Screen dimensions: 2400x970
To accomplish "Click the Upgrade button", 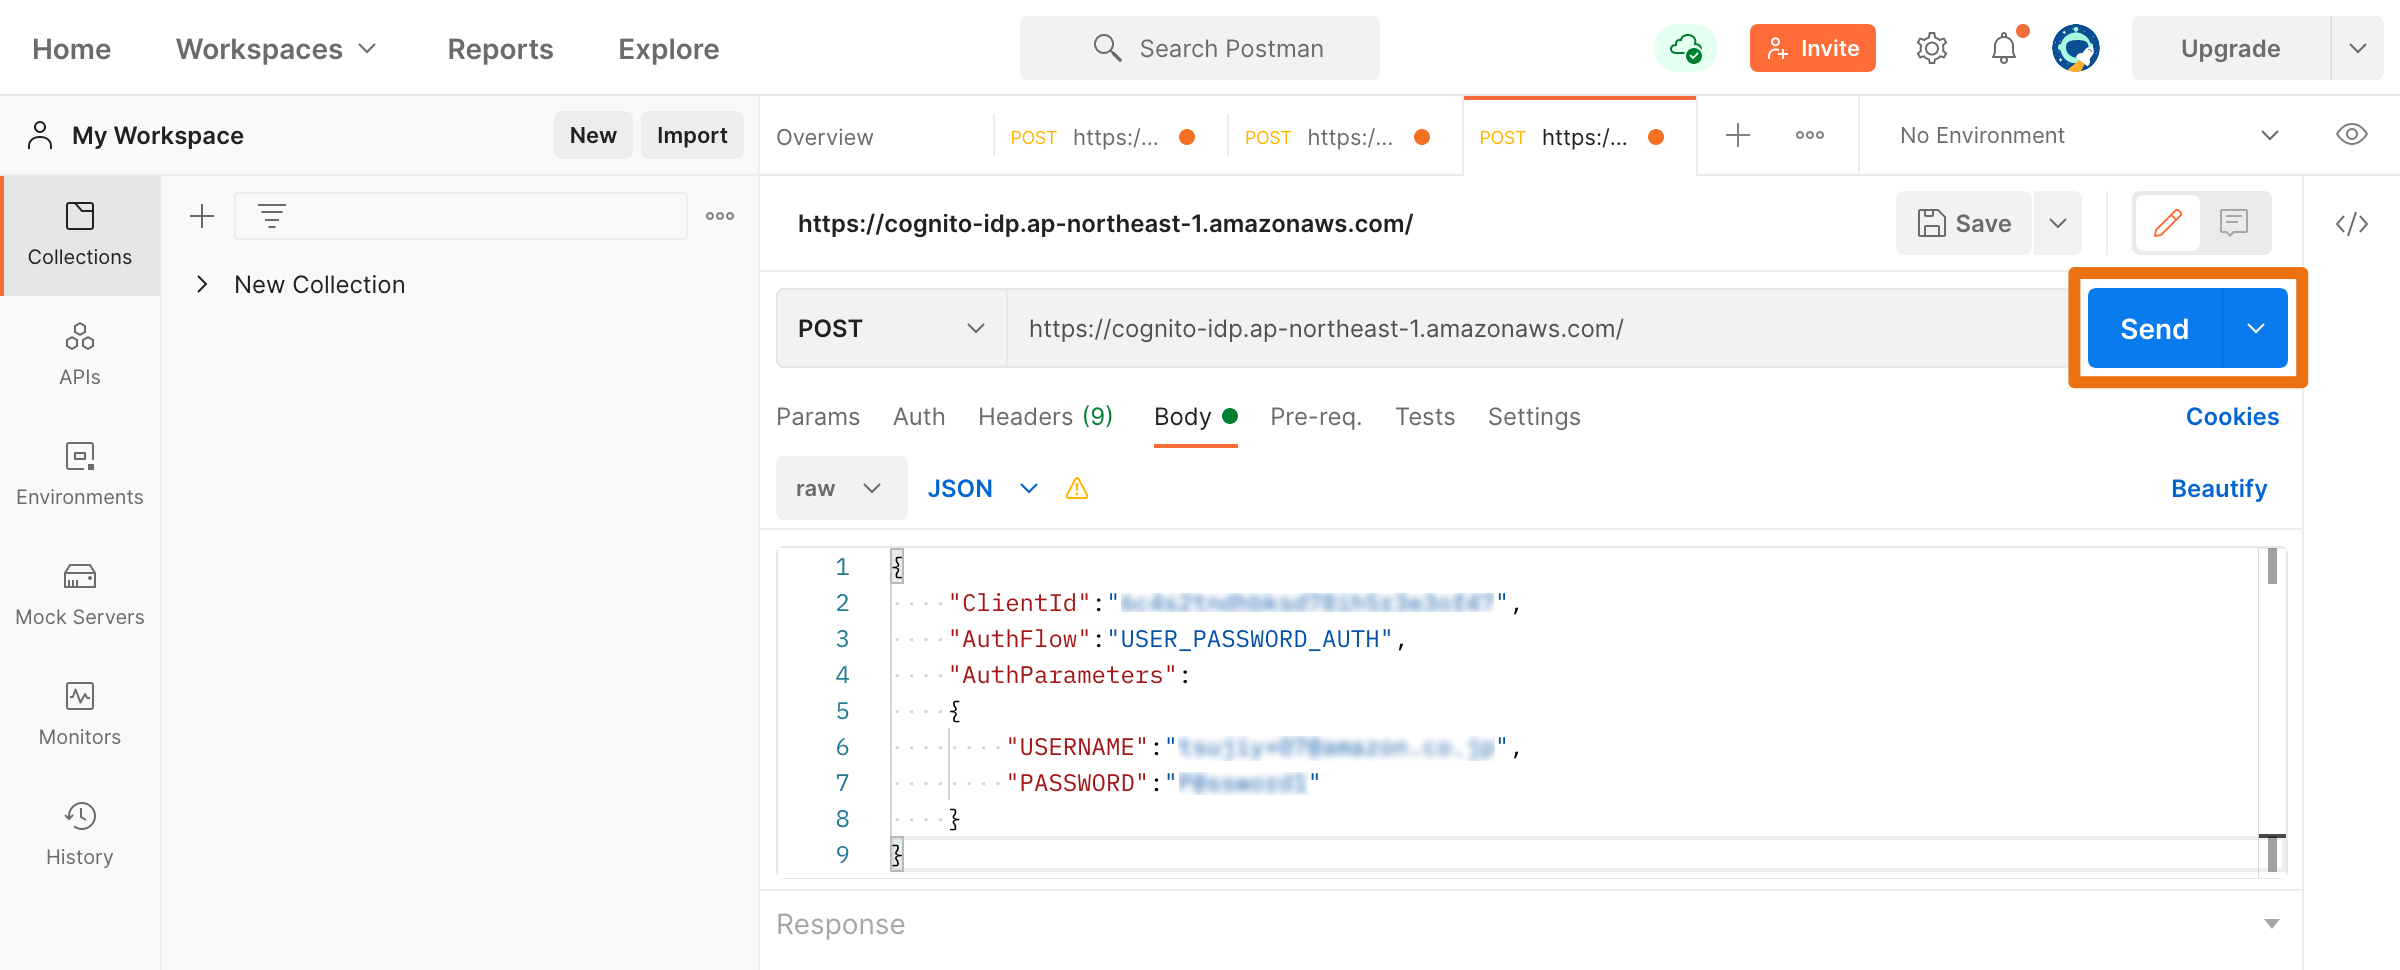I will pyautogui.click(x=2230, y=48).
